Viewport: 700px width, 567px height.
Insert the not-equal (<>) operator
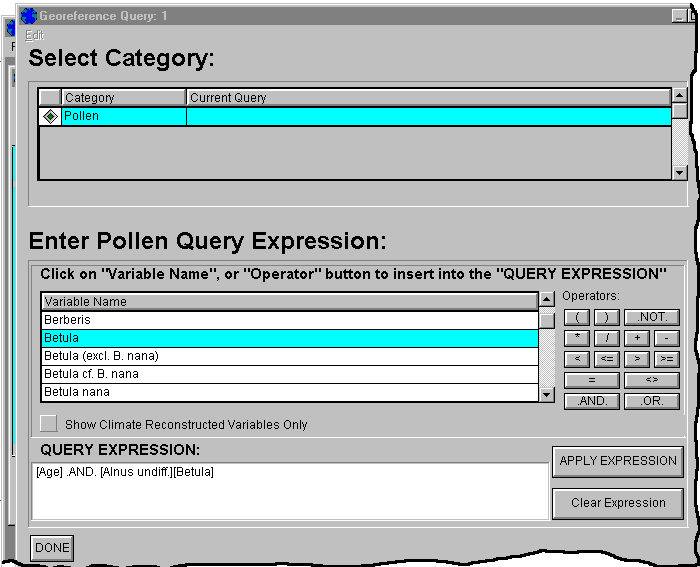[651, 380]
